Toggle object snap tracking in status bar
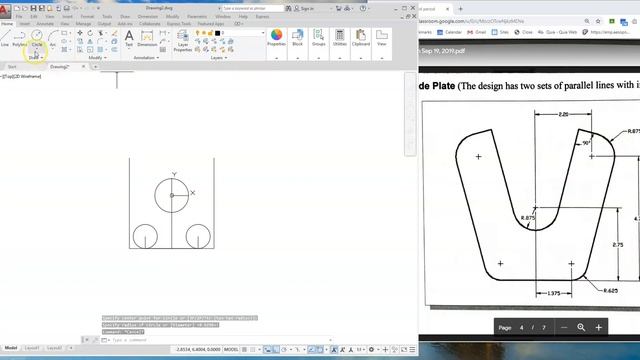Image resolution: width=640 pixels, height=360 pixels. click(x=311, y=349)
